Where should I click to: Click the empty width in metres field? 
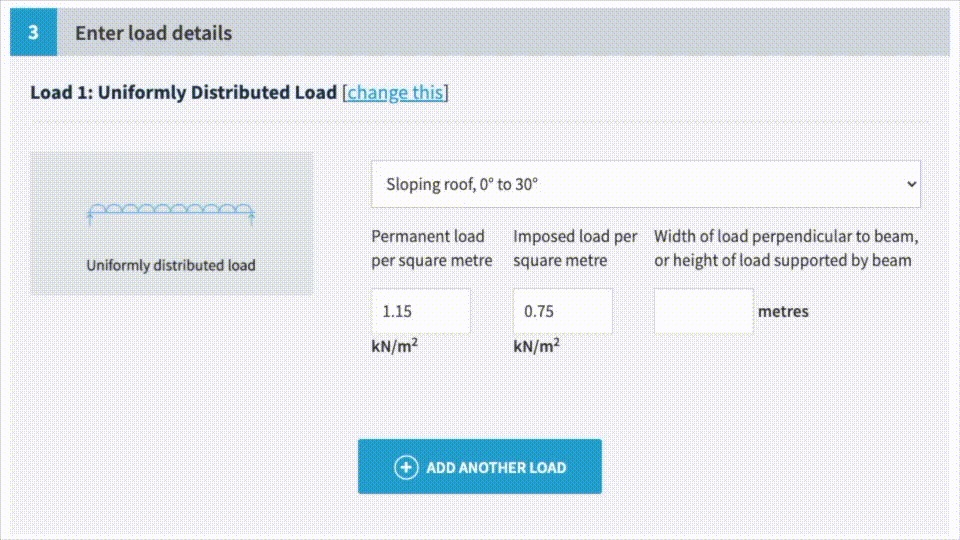703,312
